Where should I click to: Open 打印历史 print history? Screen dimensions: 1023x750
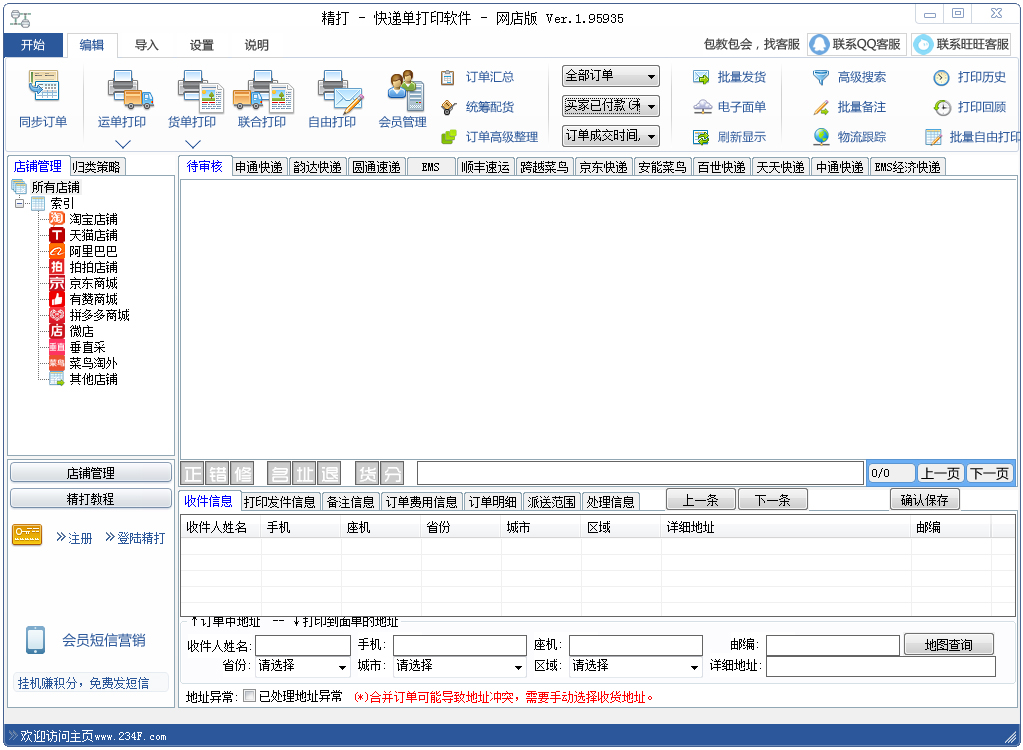tap(941, 77)
